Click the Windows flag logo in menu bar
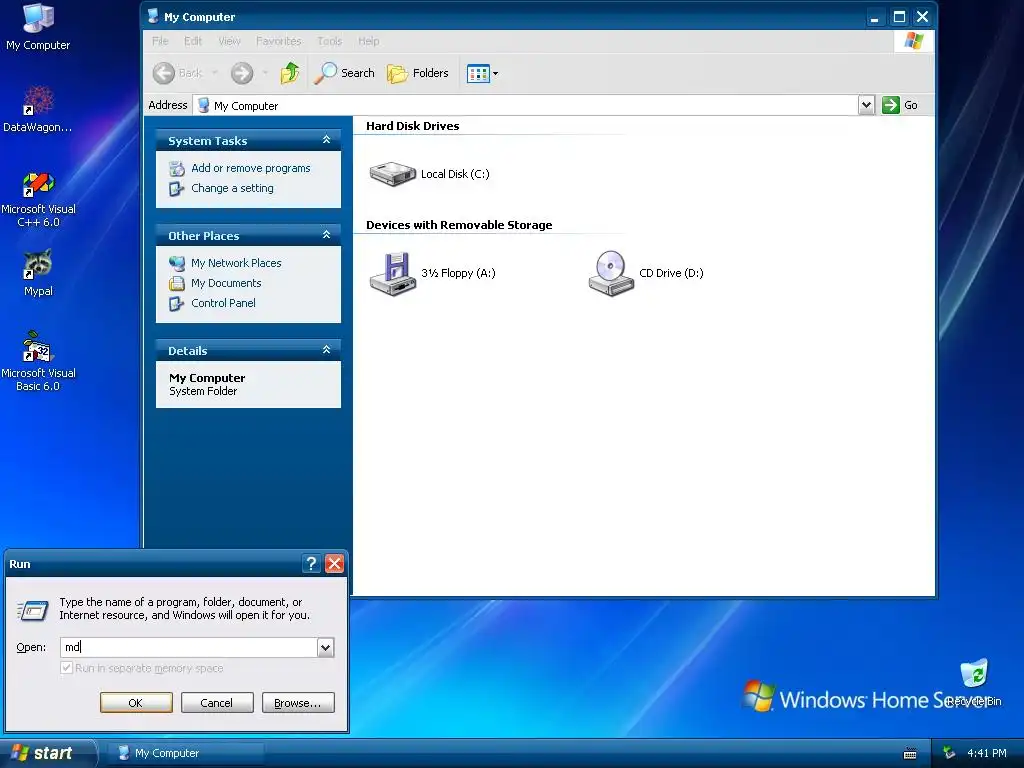The image size is (1024, 768). click(914, 41)
